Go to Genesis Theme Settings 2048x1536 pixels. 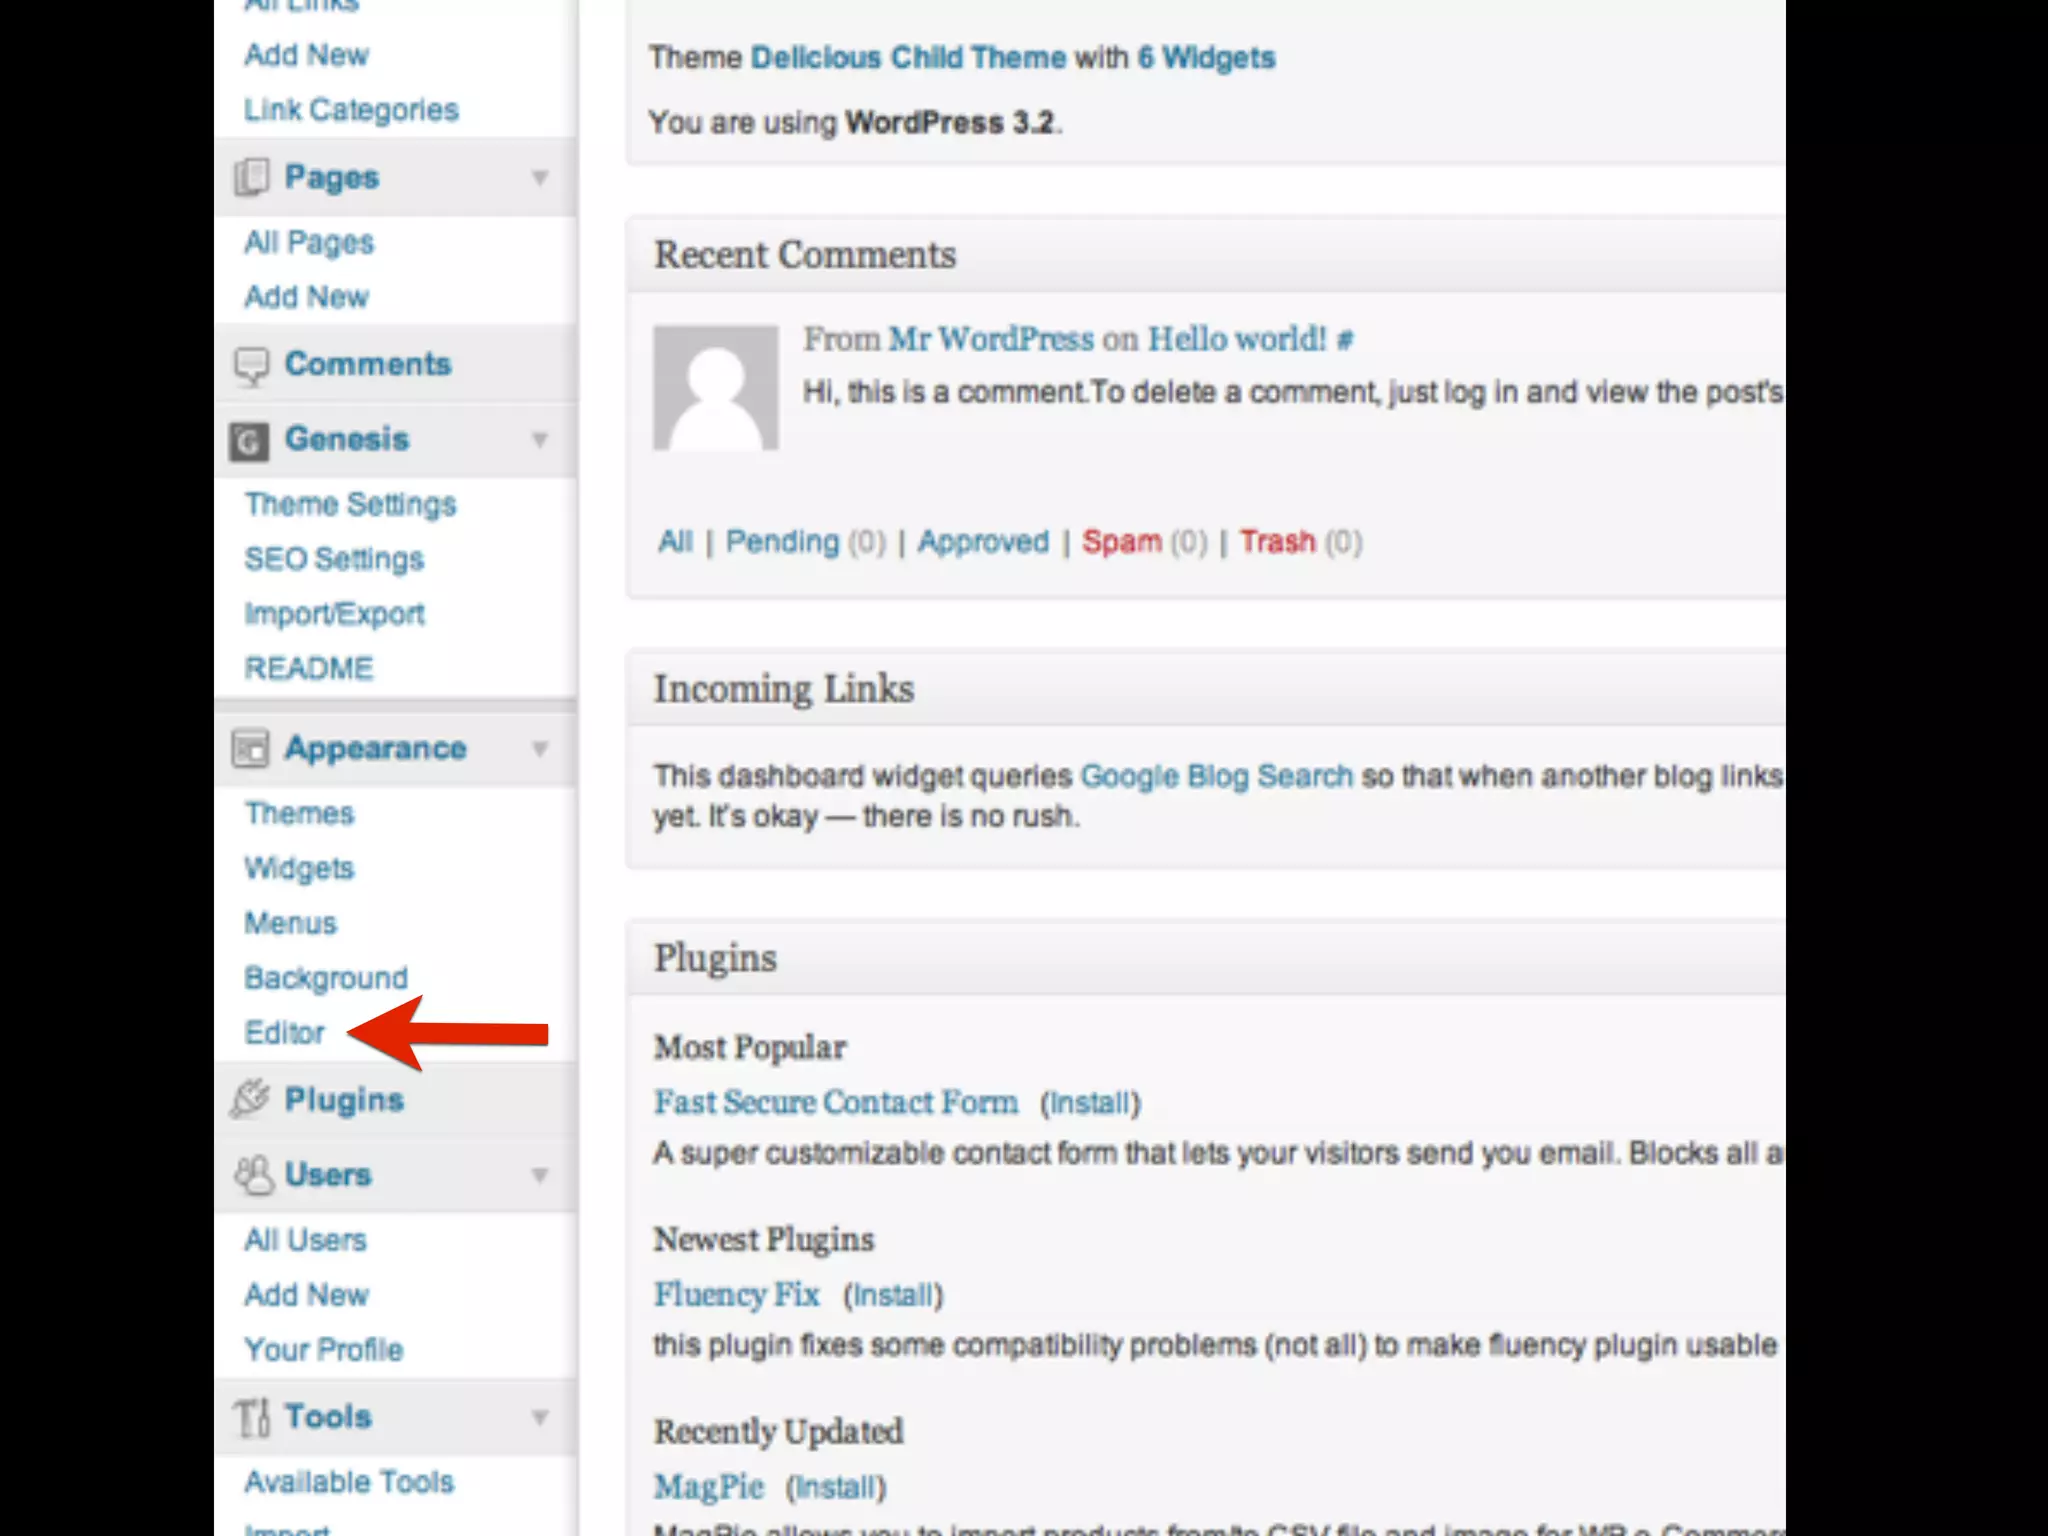pyautogui.click(x=350, y=504)
